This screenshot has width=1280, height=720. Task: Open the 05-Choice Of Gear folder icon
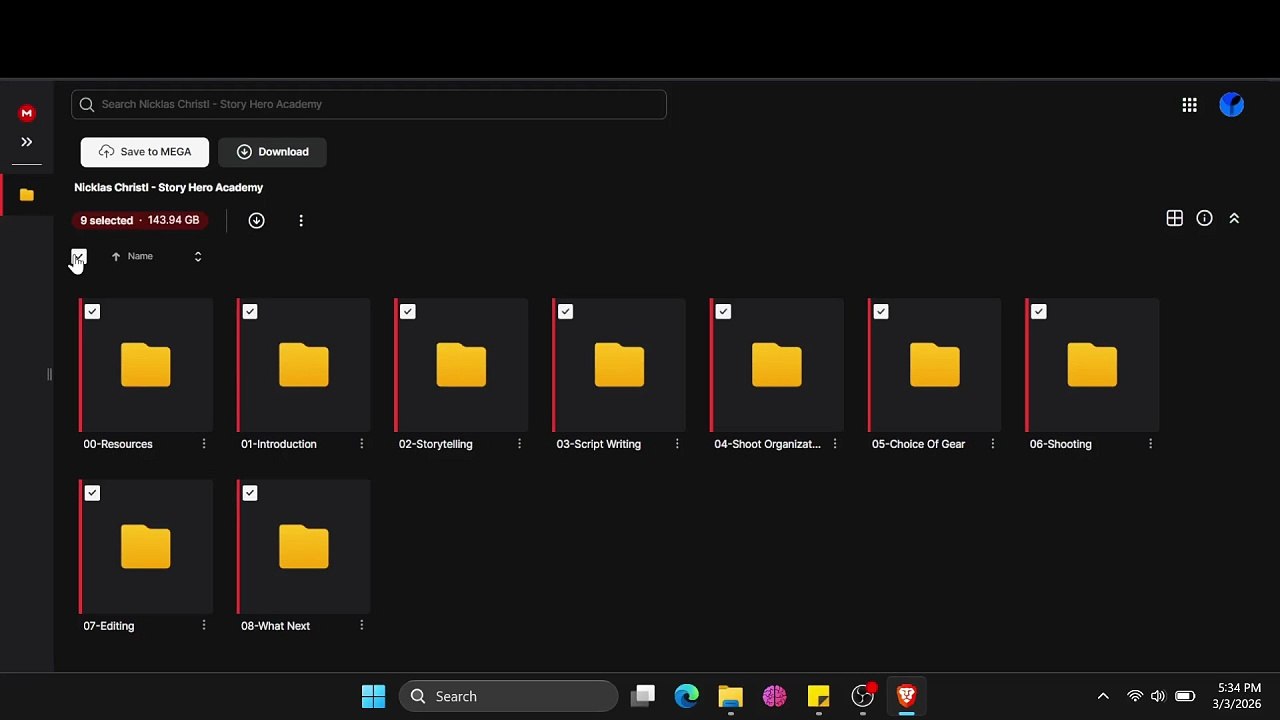pos(935,365)
